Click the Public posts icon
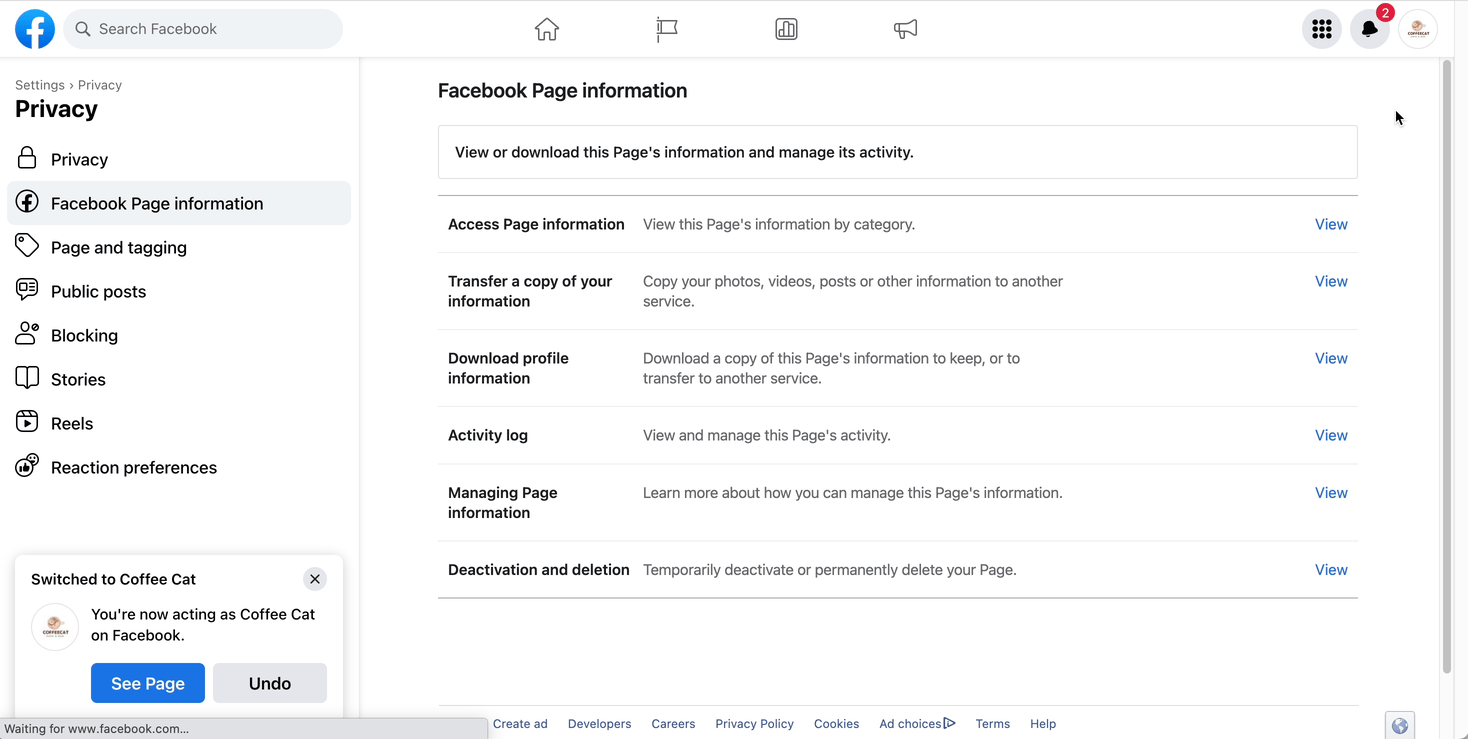Image resolution: width=1468 pixels, height=739 pixels. tap(27, 290)
